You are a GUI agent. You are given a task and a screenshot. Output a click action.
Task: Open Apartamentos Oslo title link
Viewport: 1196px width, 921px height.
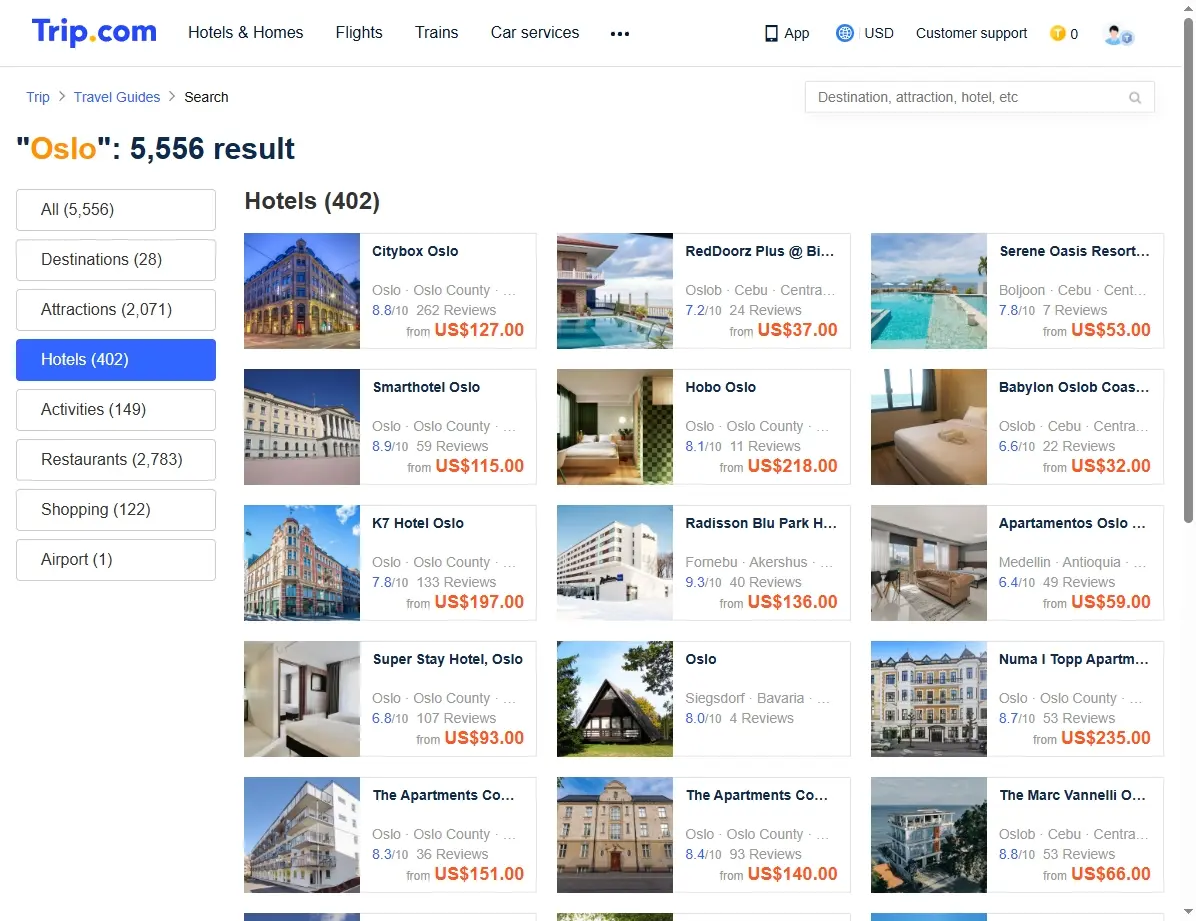[x=1072, y=523]
